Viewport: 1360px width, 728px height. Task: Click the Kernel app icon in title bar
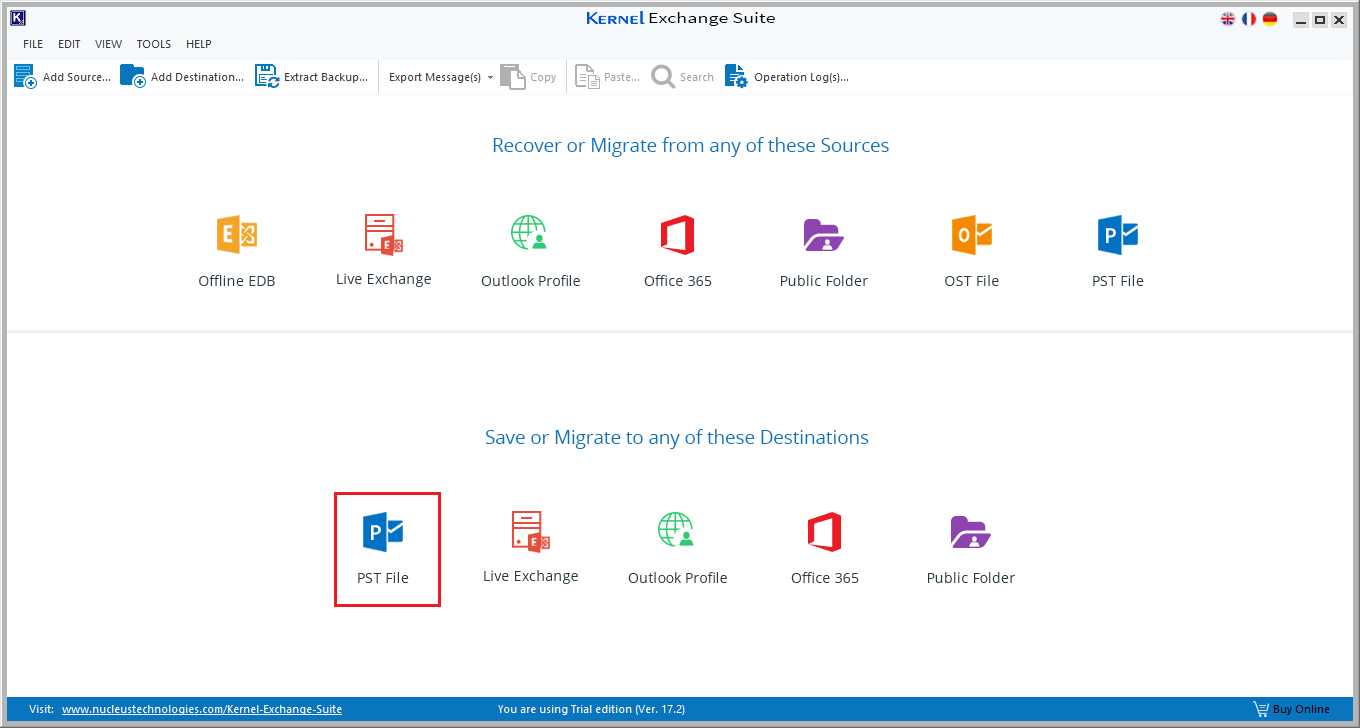pos(17,18)
